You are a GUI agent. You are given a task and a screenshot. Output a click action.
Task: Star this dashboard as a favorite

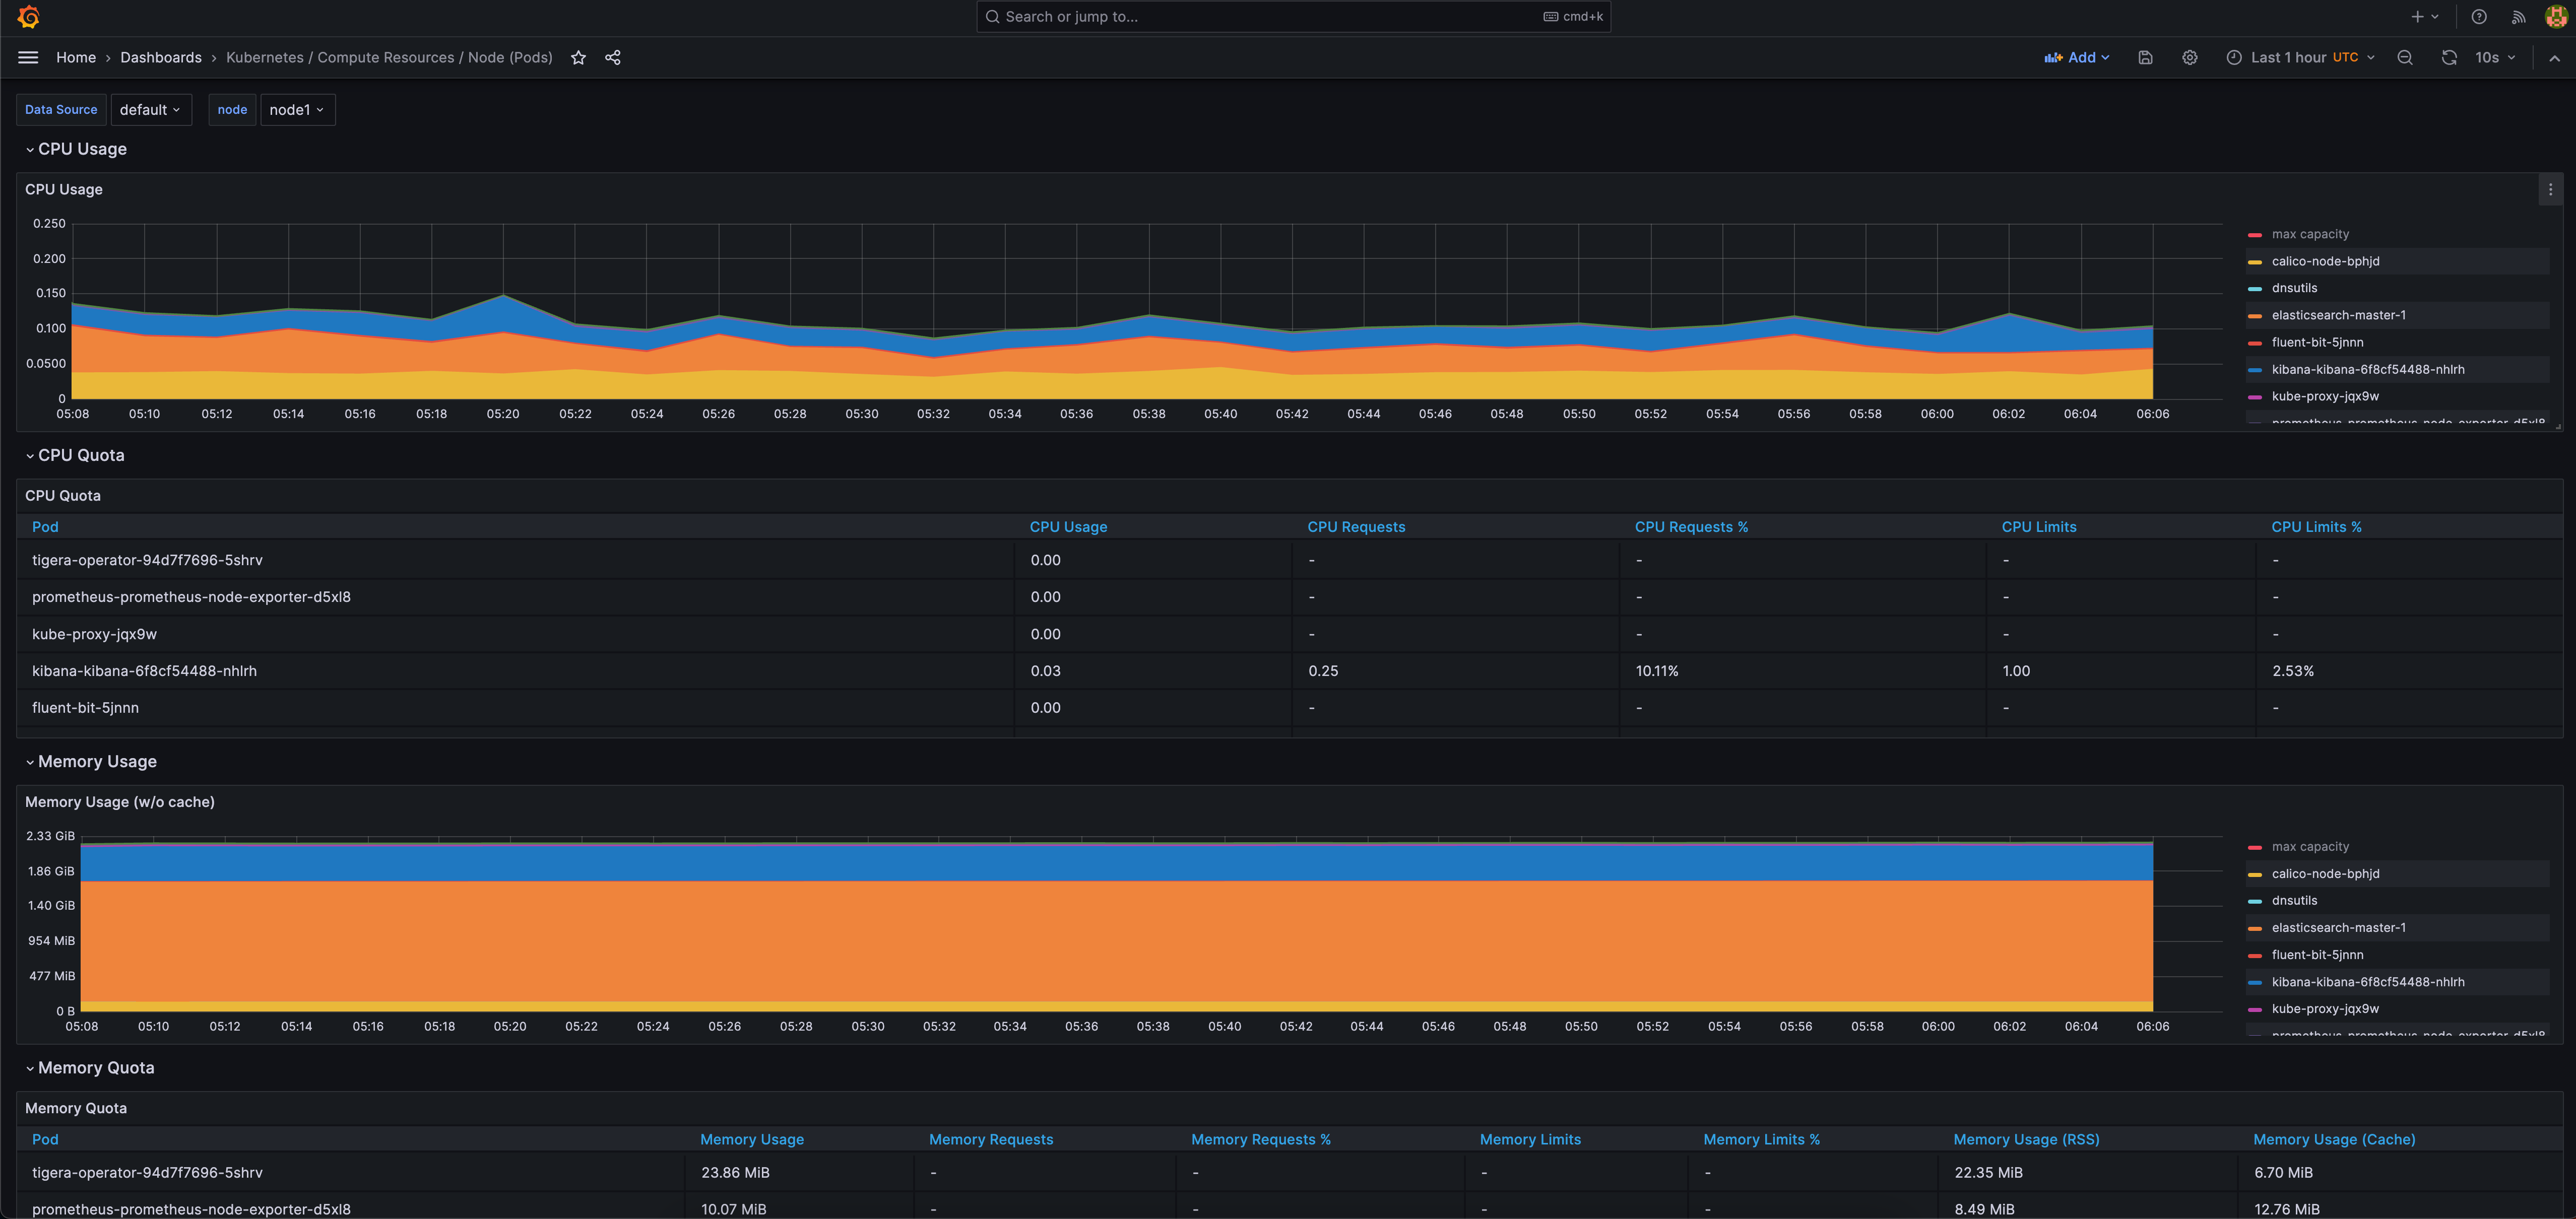tap(578, 57)
